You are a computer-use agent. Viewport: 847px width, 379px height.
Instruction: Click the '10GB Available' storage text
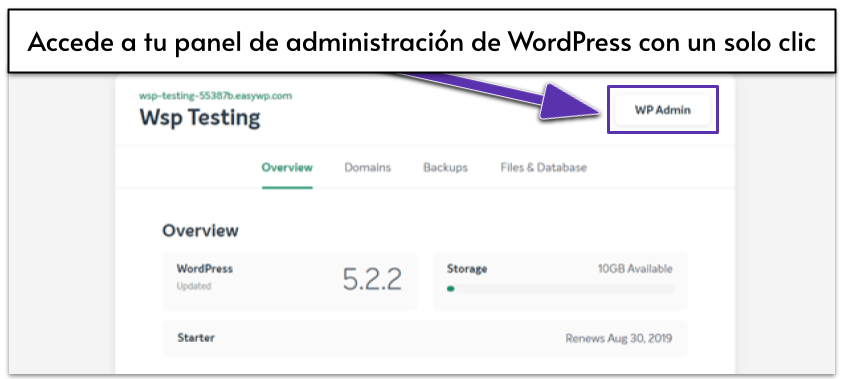635,268
